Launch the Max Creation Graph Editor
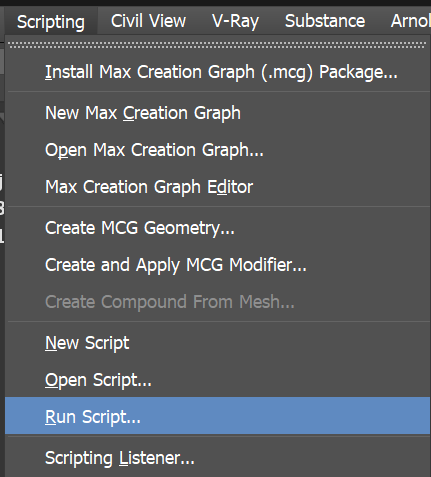 [x=218, y=187]
